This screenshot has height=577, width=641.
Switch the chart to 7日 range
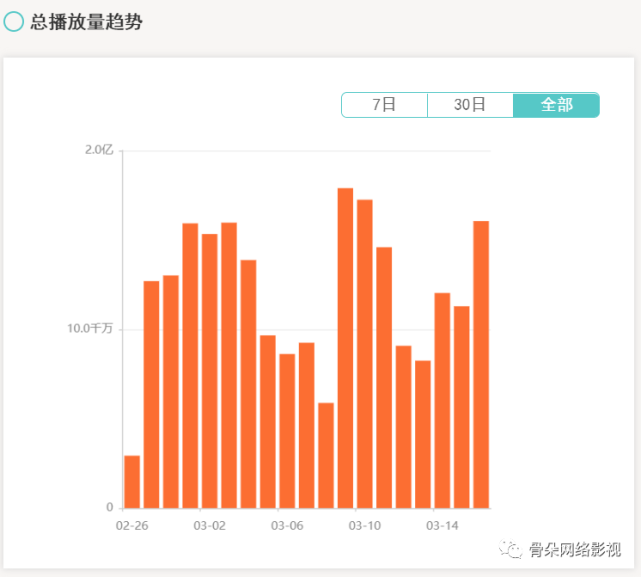(384, 105)
